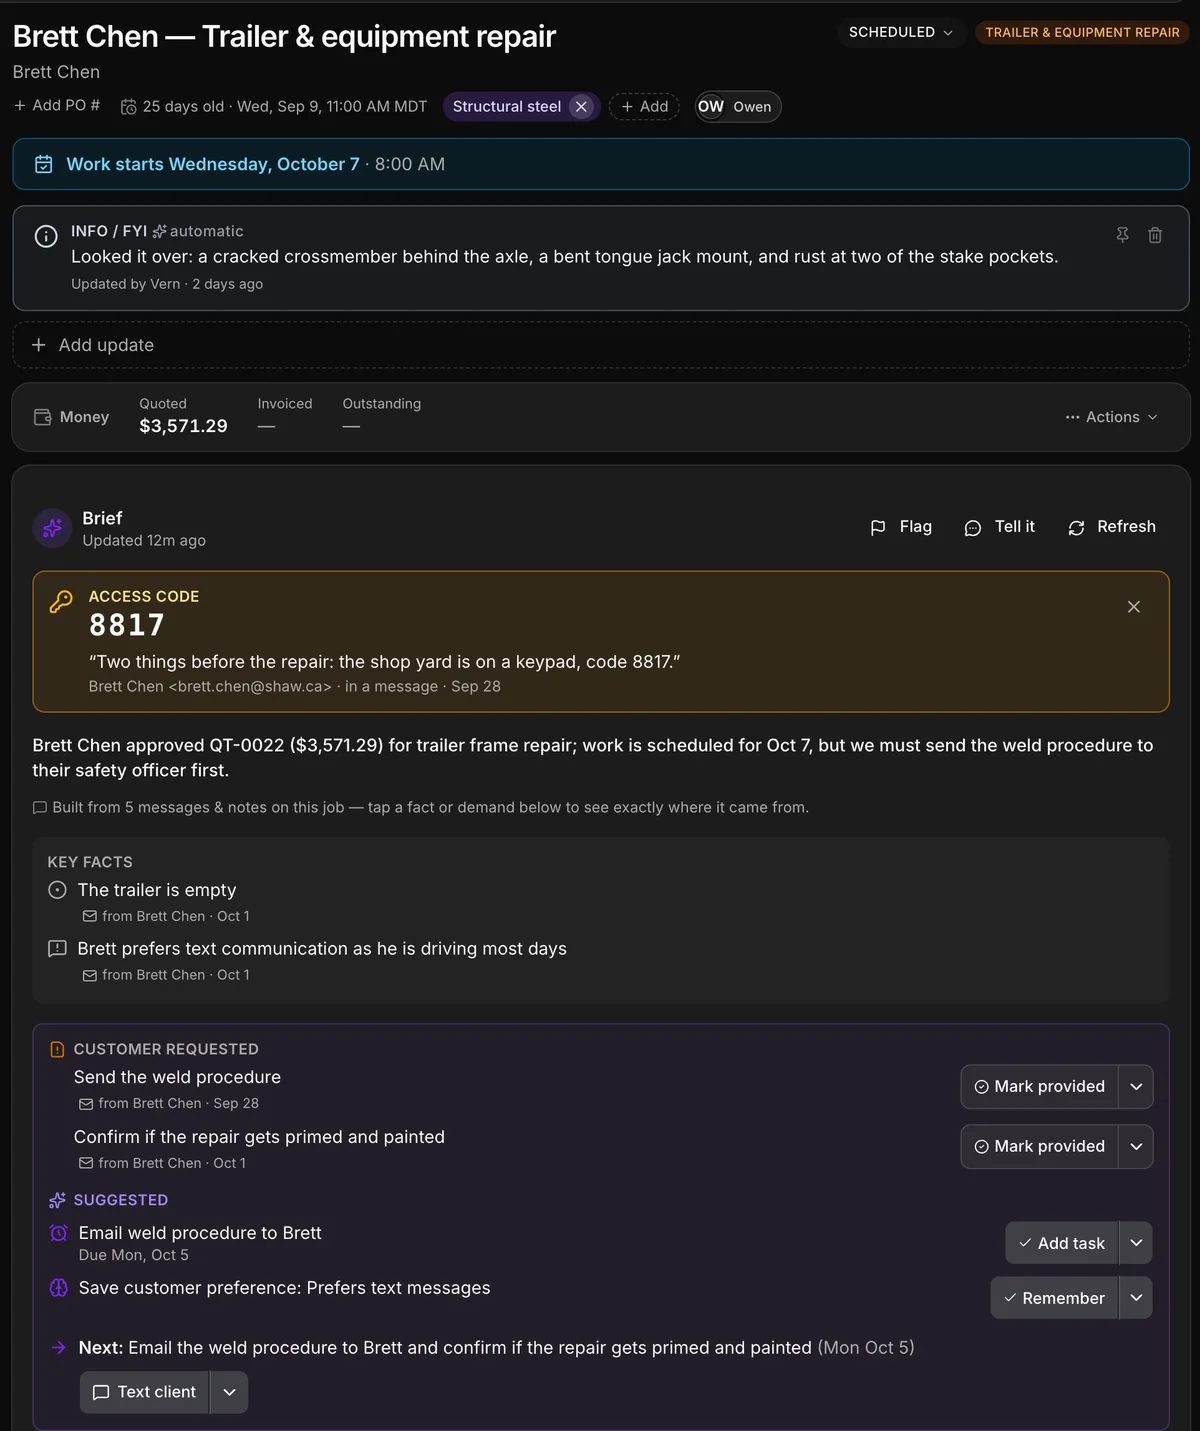Open the Actions menu in Money card

tap(1112, 417)
